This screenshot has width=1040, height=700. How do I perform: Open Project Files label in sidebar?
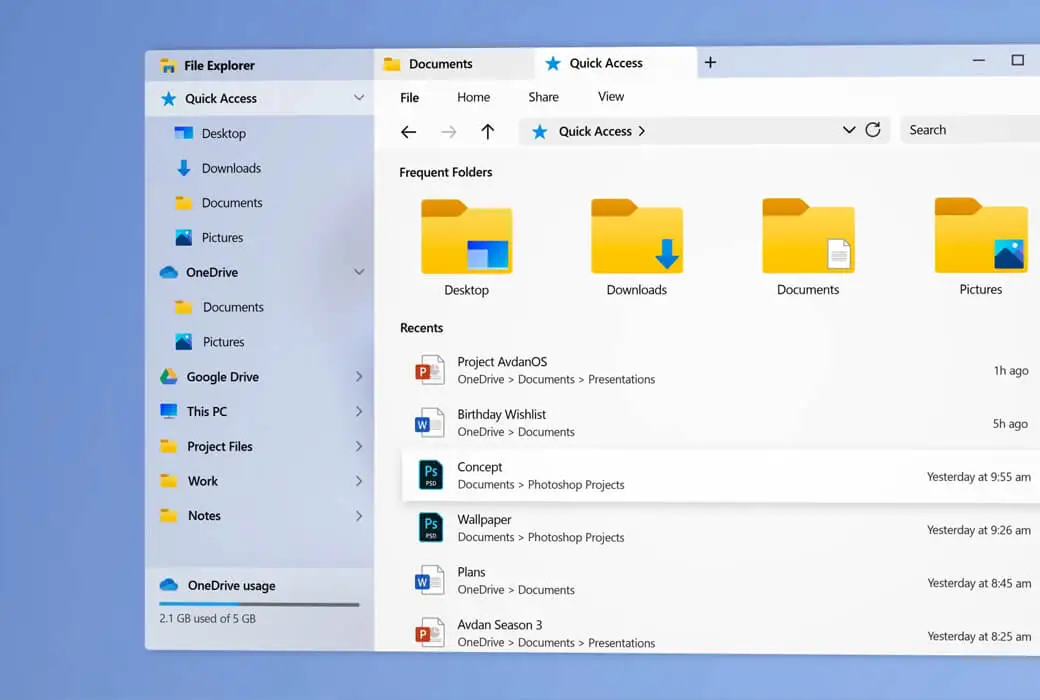[220, 447]
